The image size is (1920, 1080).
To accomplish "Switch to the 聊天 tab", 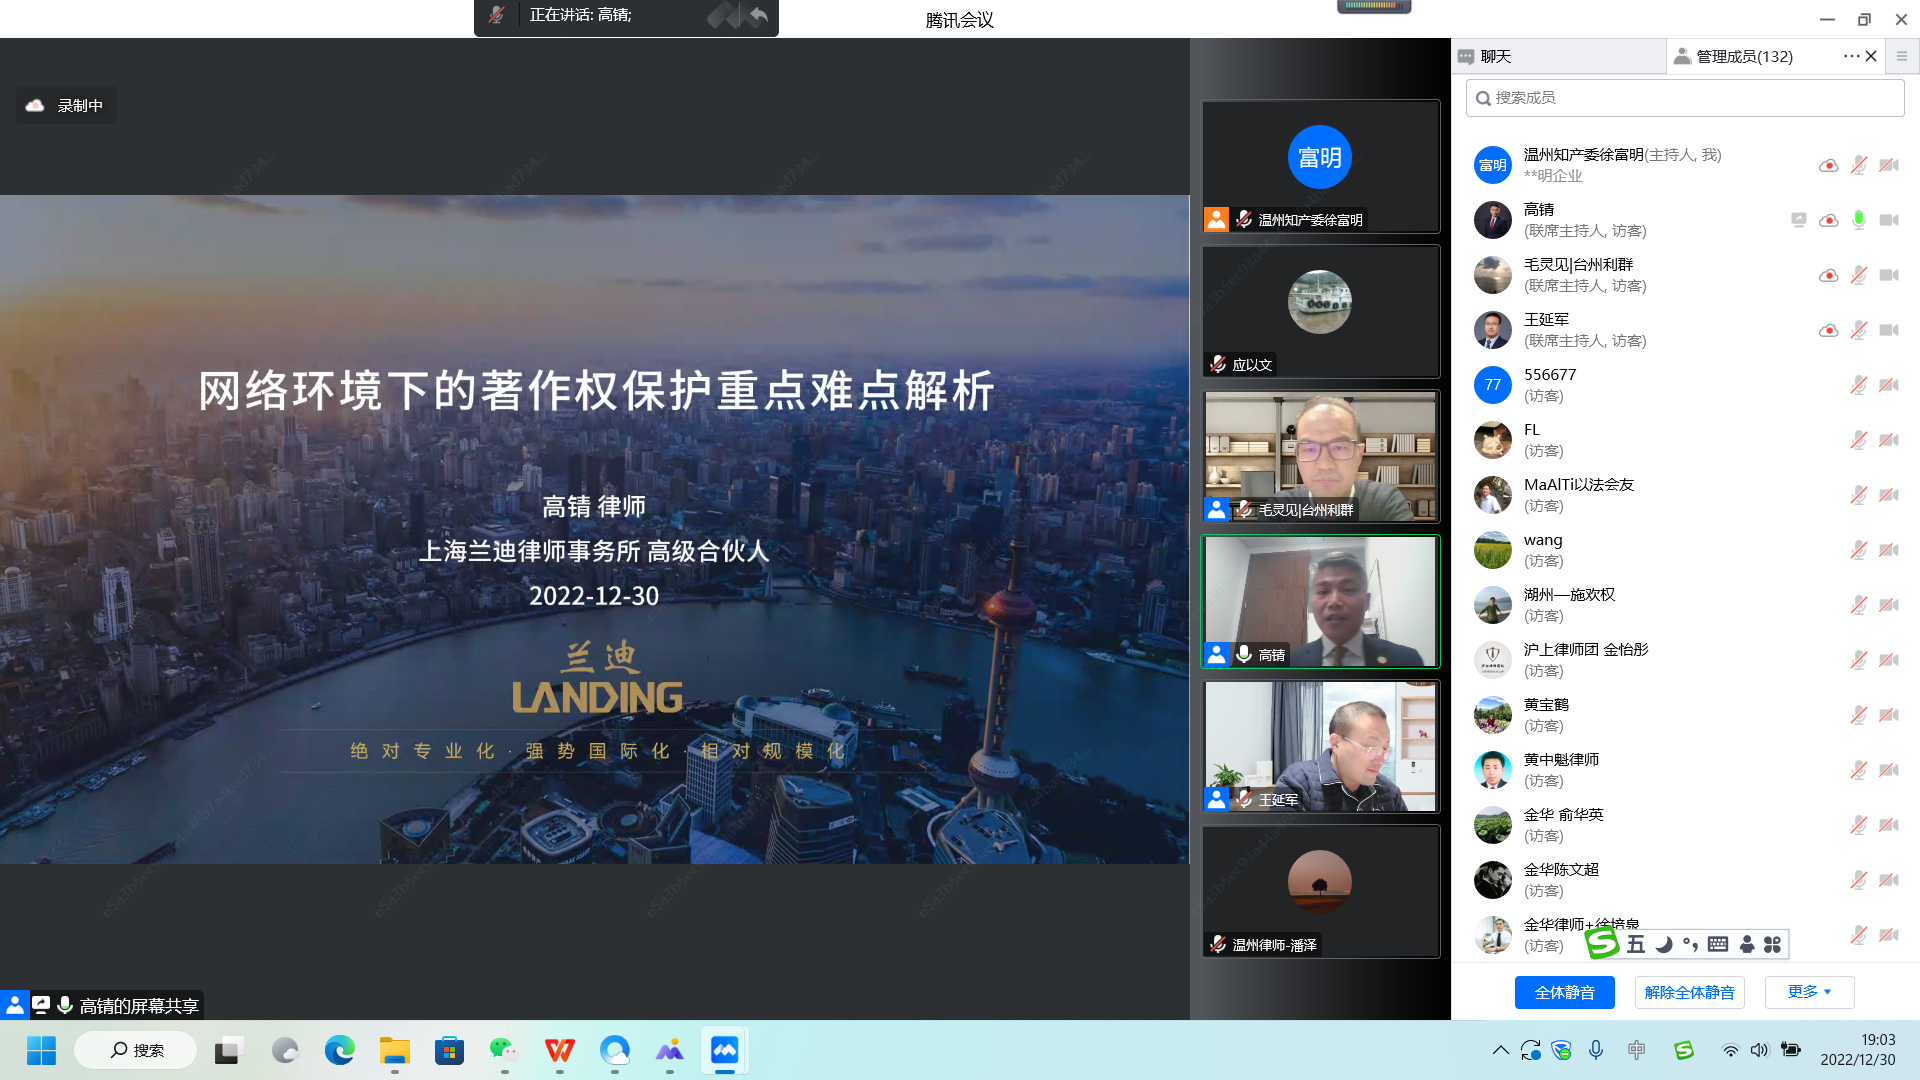I will [1495, 56].
